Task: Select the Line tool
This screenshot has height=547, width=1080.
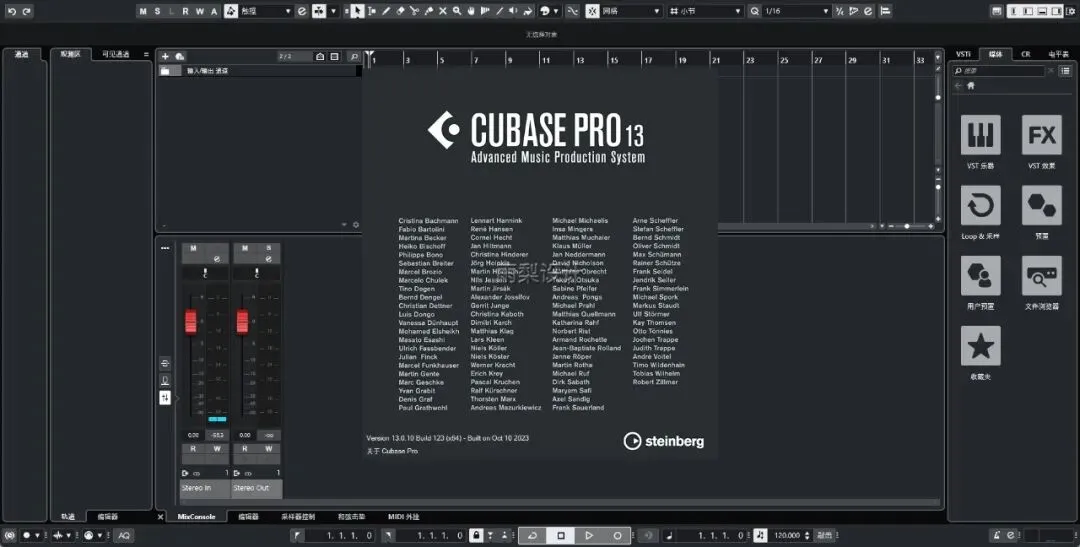Action: 499,11
